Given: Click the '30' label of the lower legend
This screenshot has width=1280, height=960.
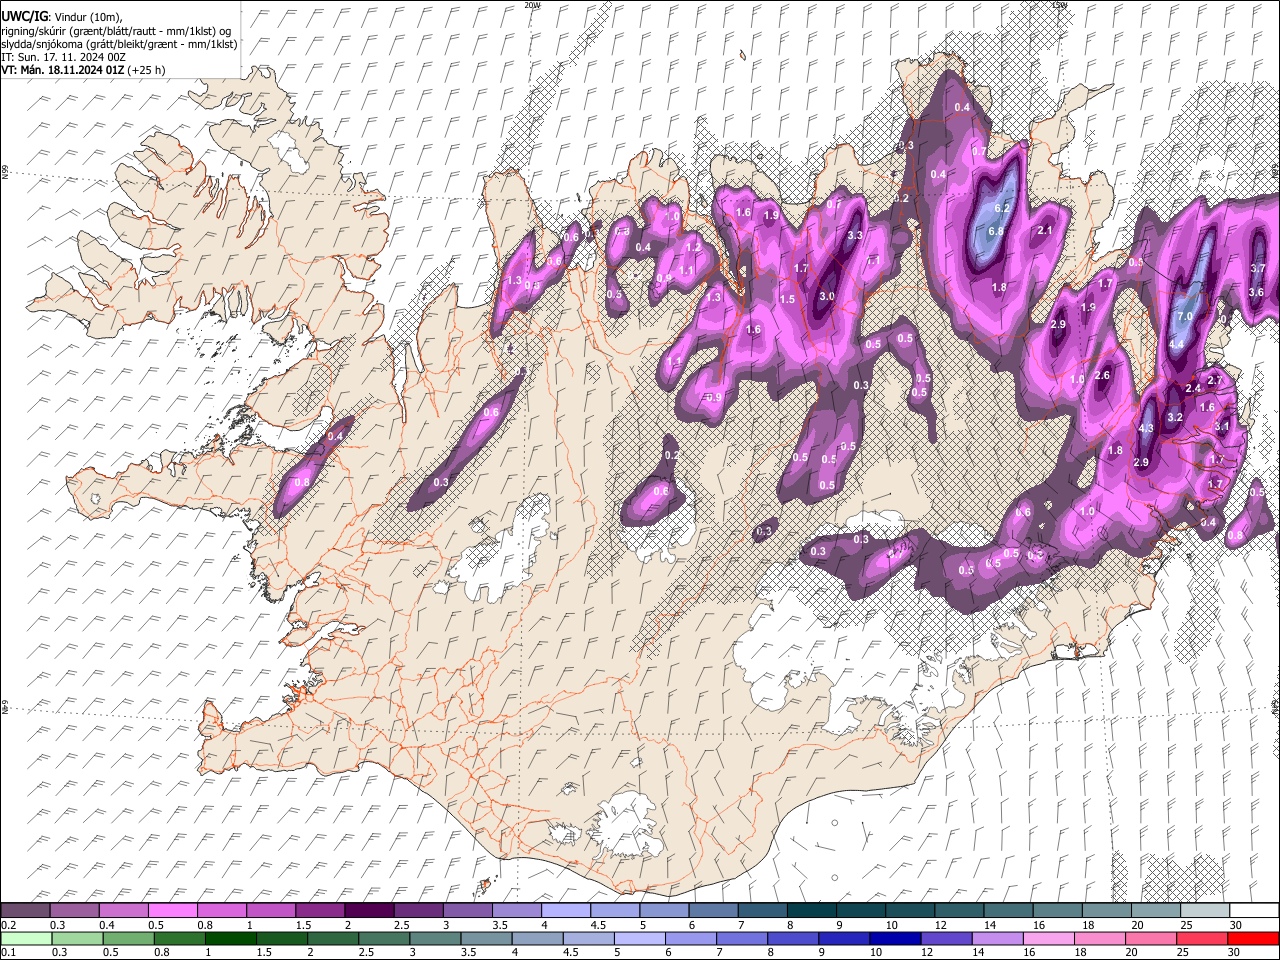Looking at the screenshot, I should pyautogui.click(x=1235, y=952).
